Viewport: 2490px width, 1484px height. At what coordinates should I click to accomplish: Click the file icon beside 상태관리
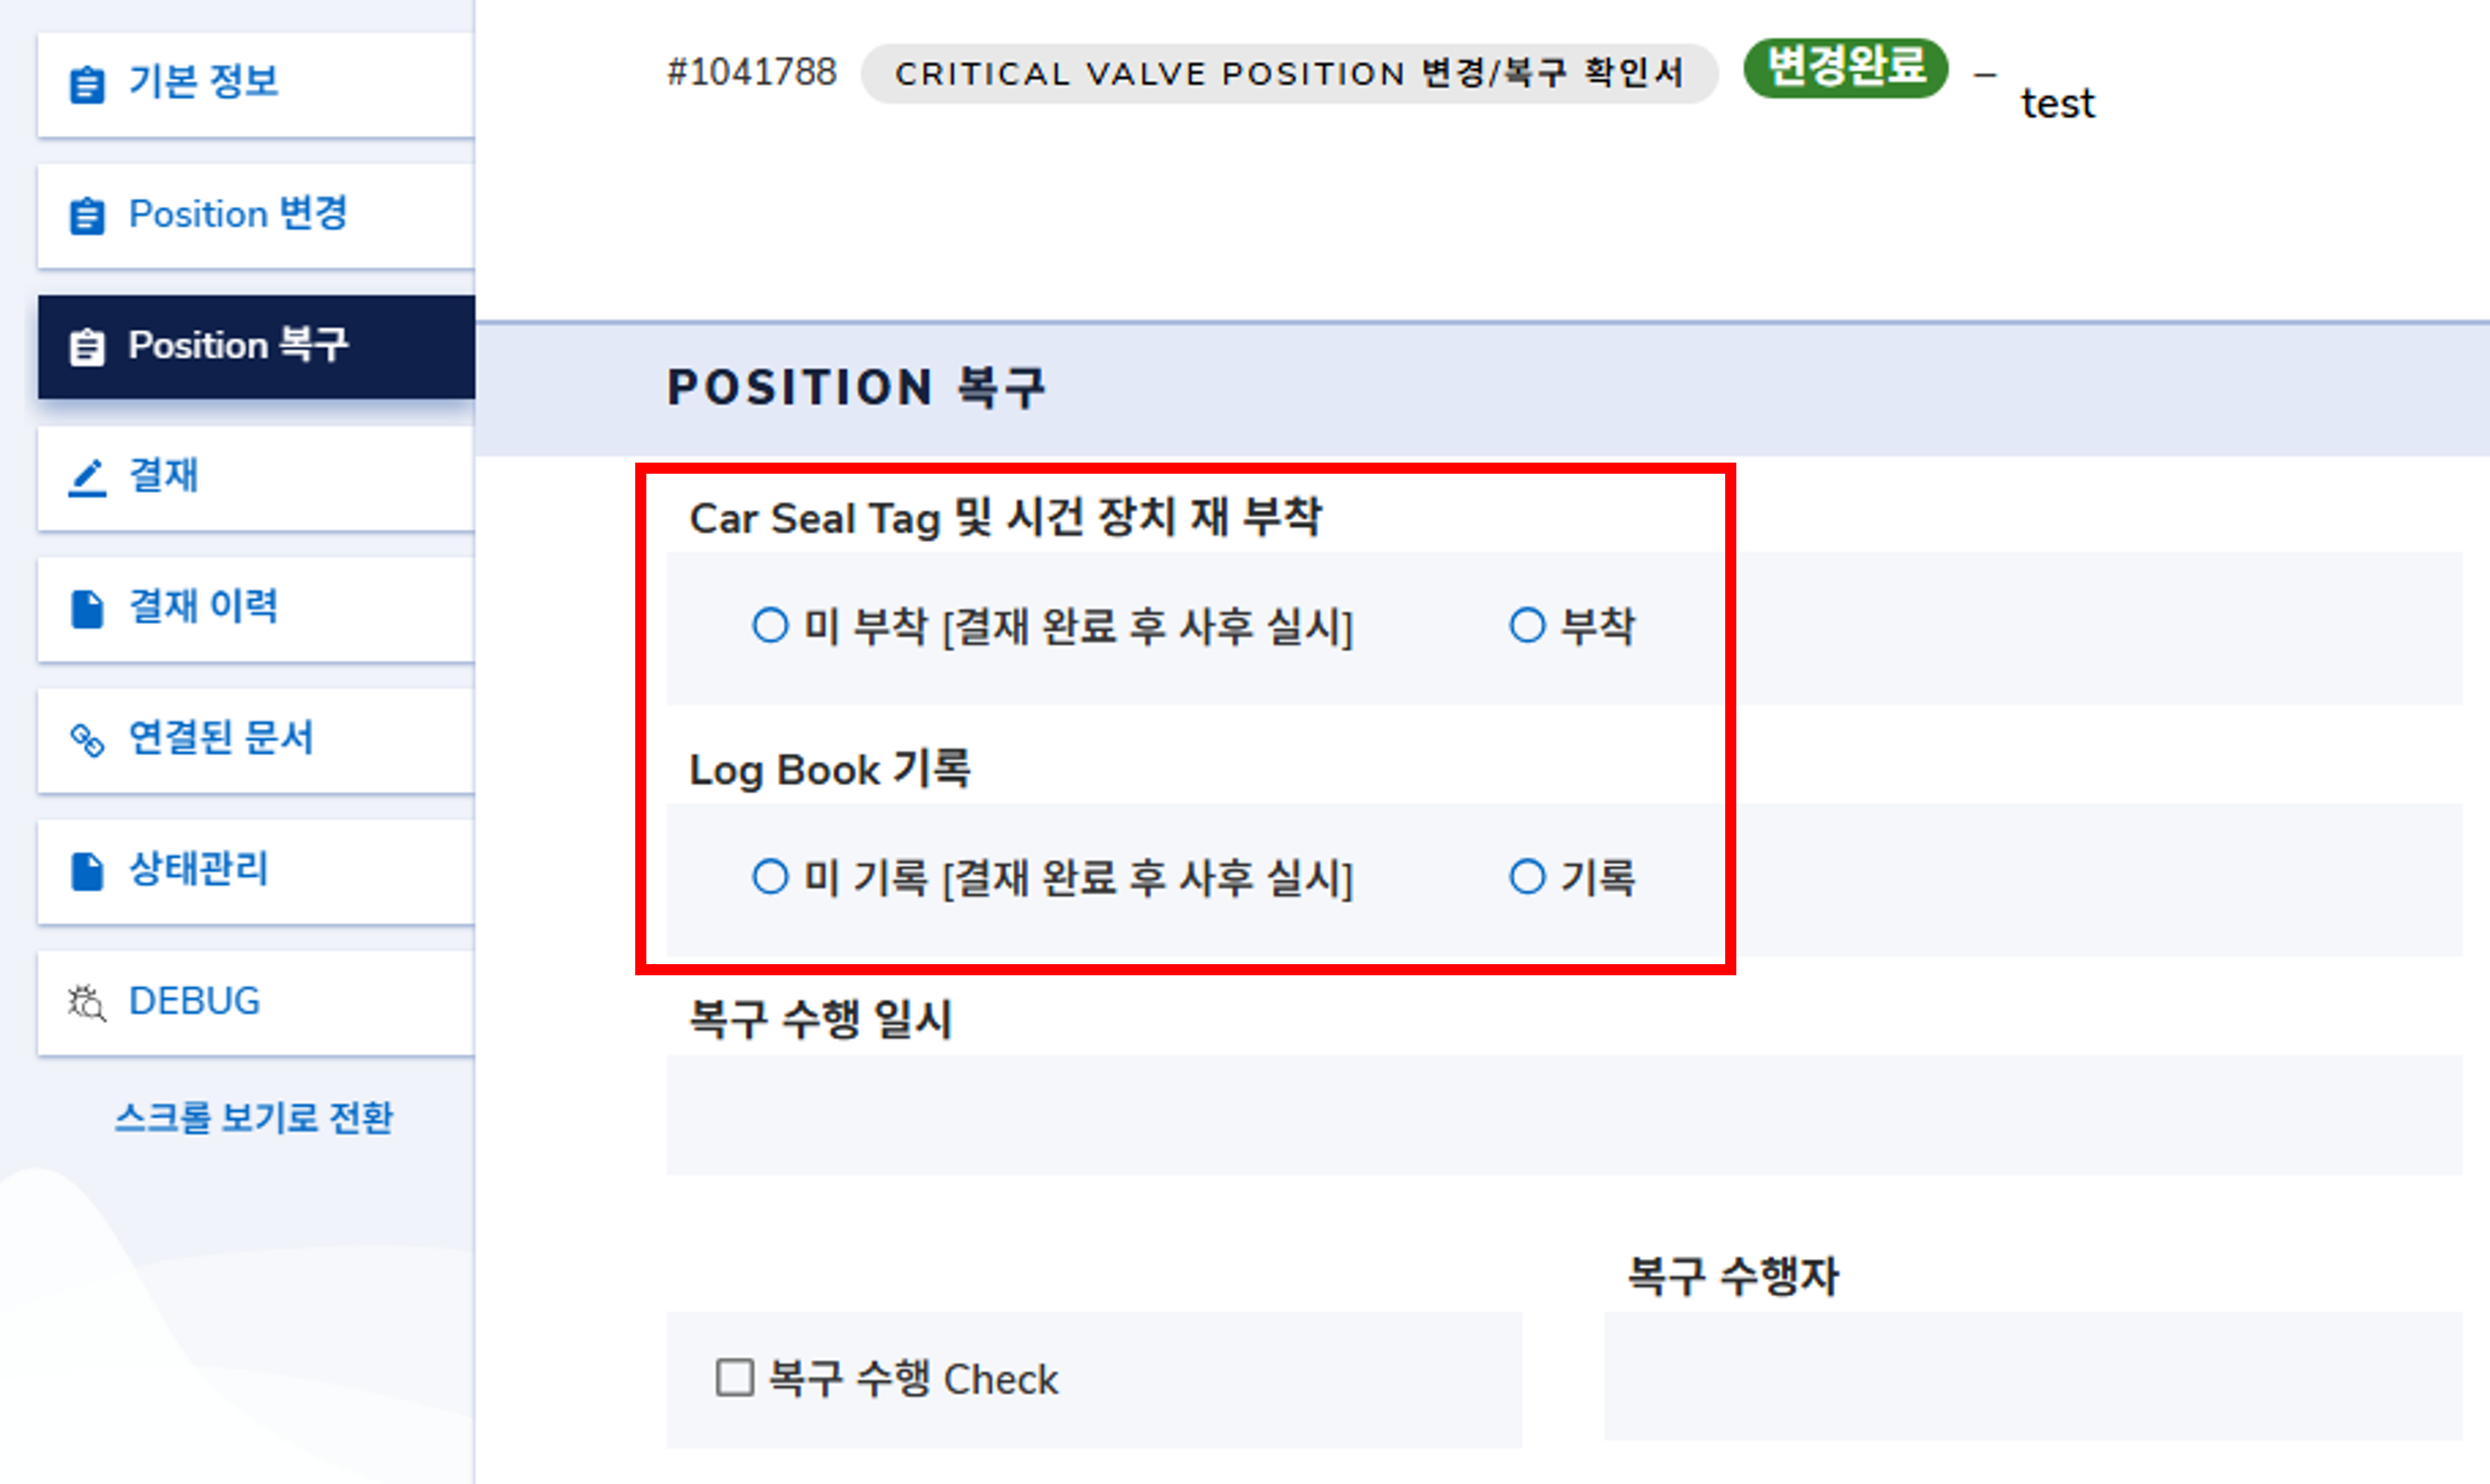point(87,871)
